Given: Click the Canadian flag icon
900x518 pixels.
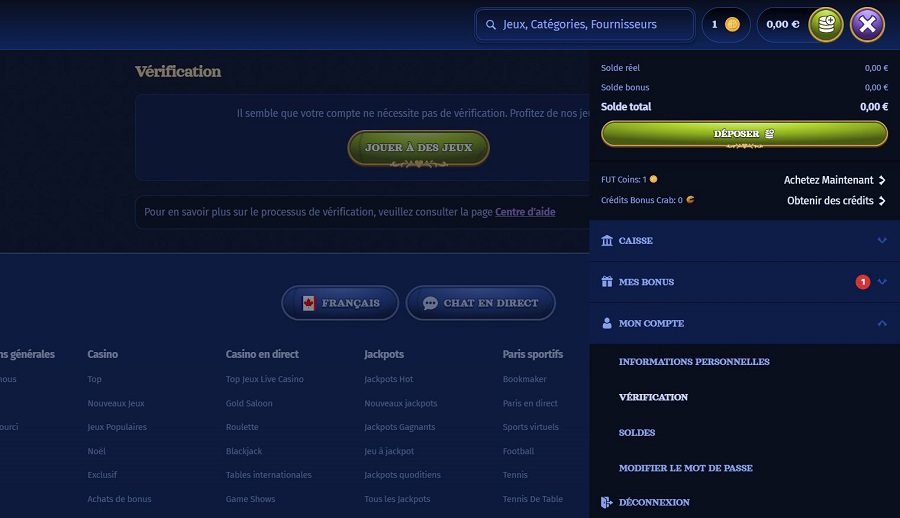Looking at the screenshot, I should (309, 303).
